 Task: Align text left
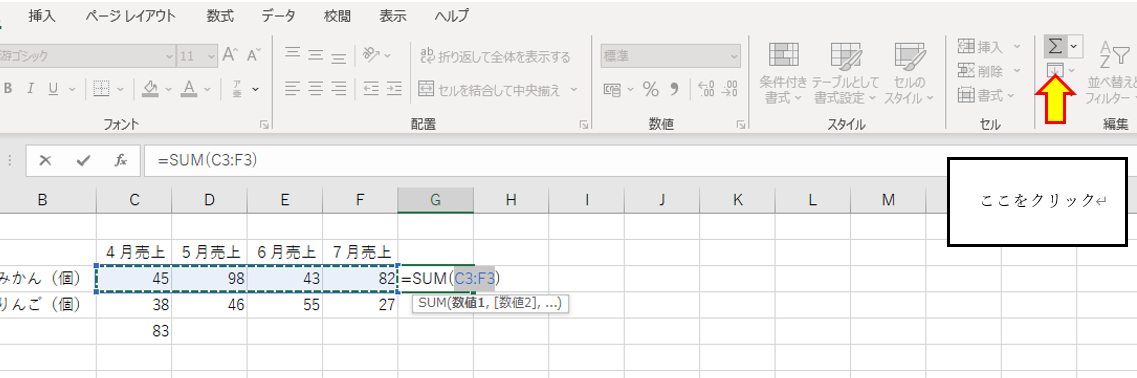click(292, 89)
